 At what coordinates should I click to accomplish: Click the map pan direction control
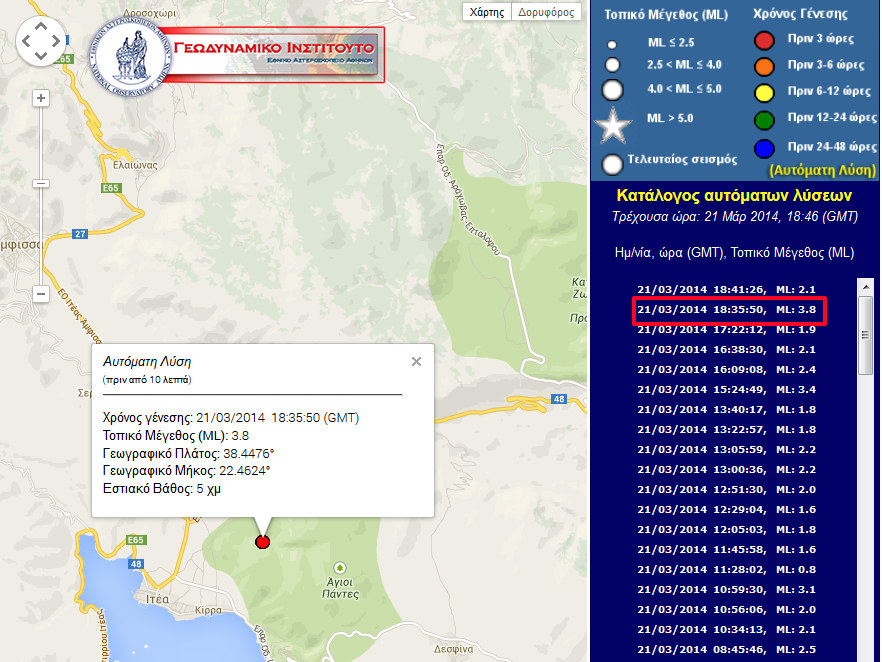[x=40, y=41]
